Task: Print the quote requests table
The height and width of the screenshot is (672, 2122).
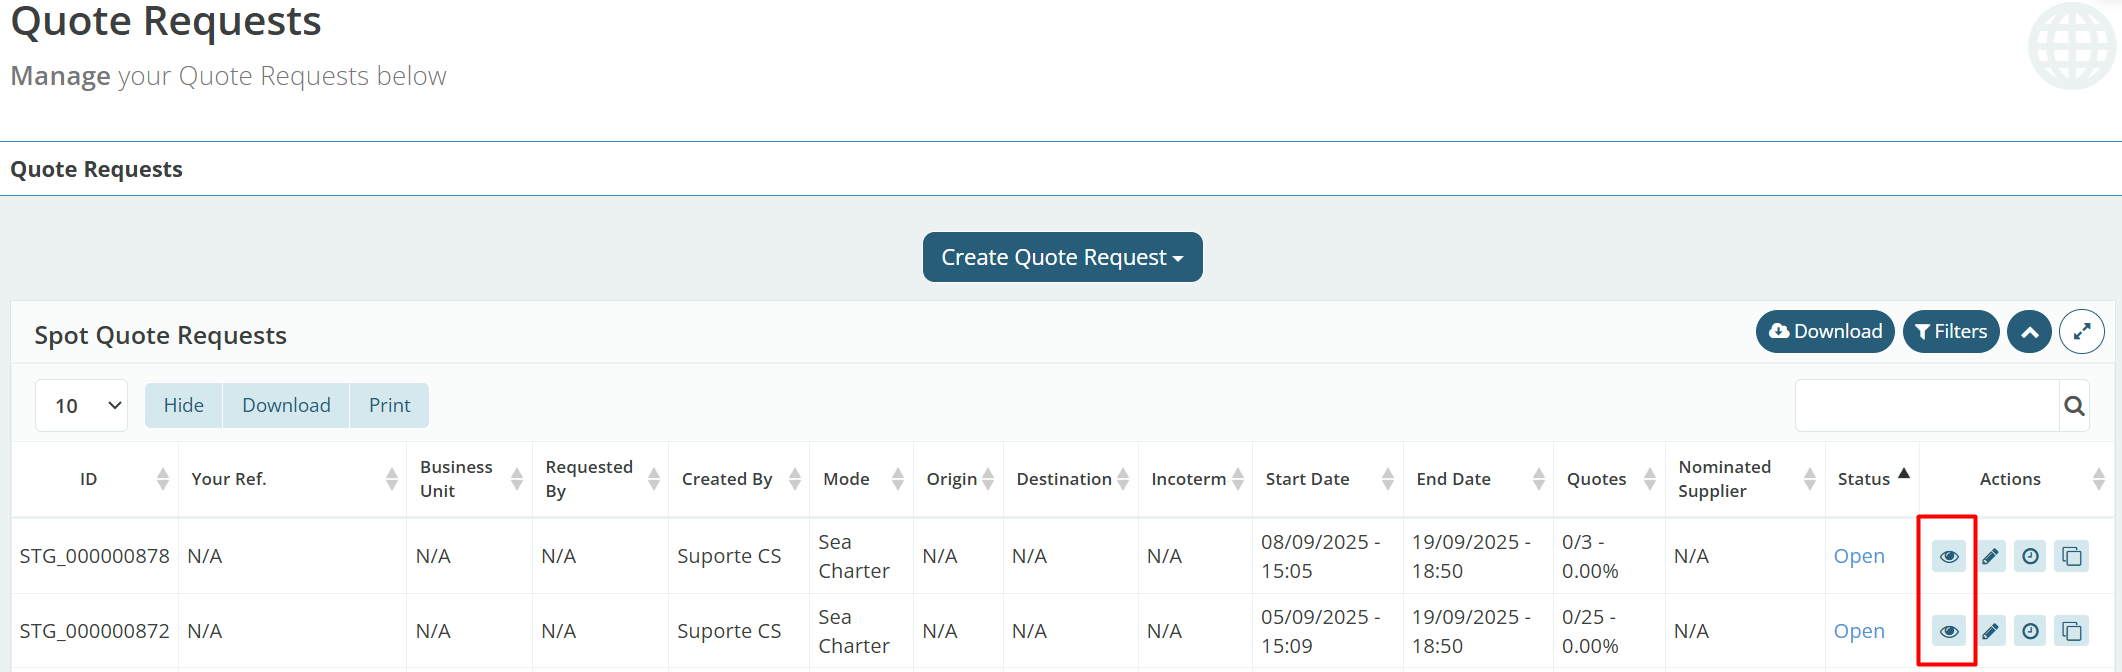Action: (389, 406)
